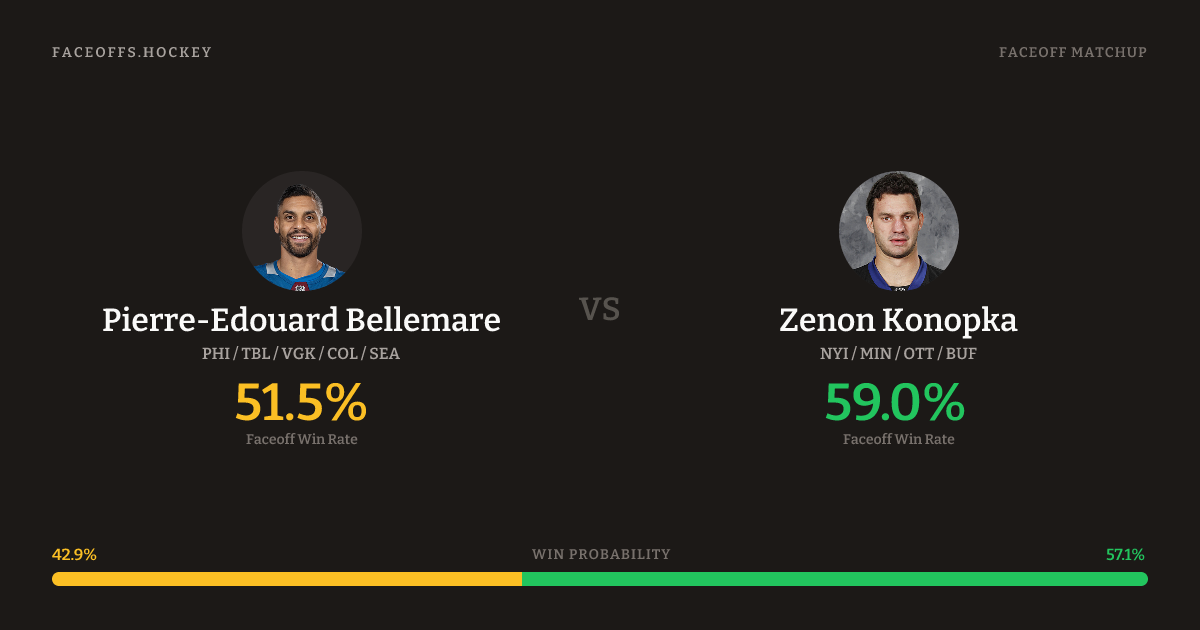The image size is (1200, 630).
Task: Click NYI in Konopka's team list
Action: 834,353
